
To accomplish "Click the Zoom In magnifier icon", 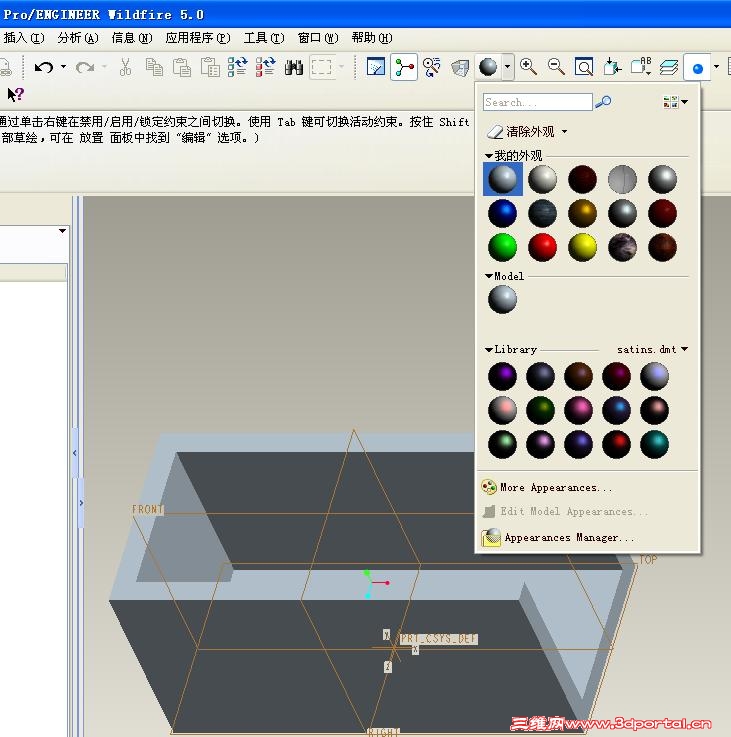I will click(x=528, y=67).
